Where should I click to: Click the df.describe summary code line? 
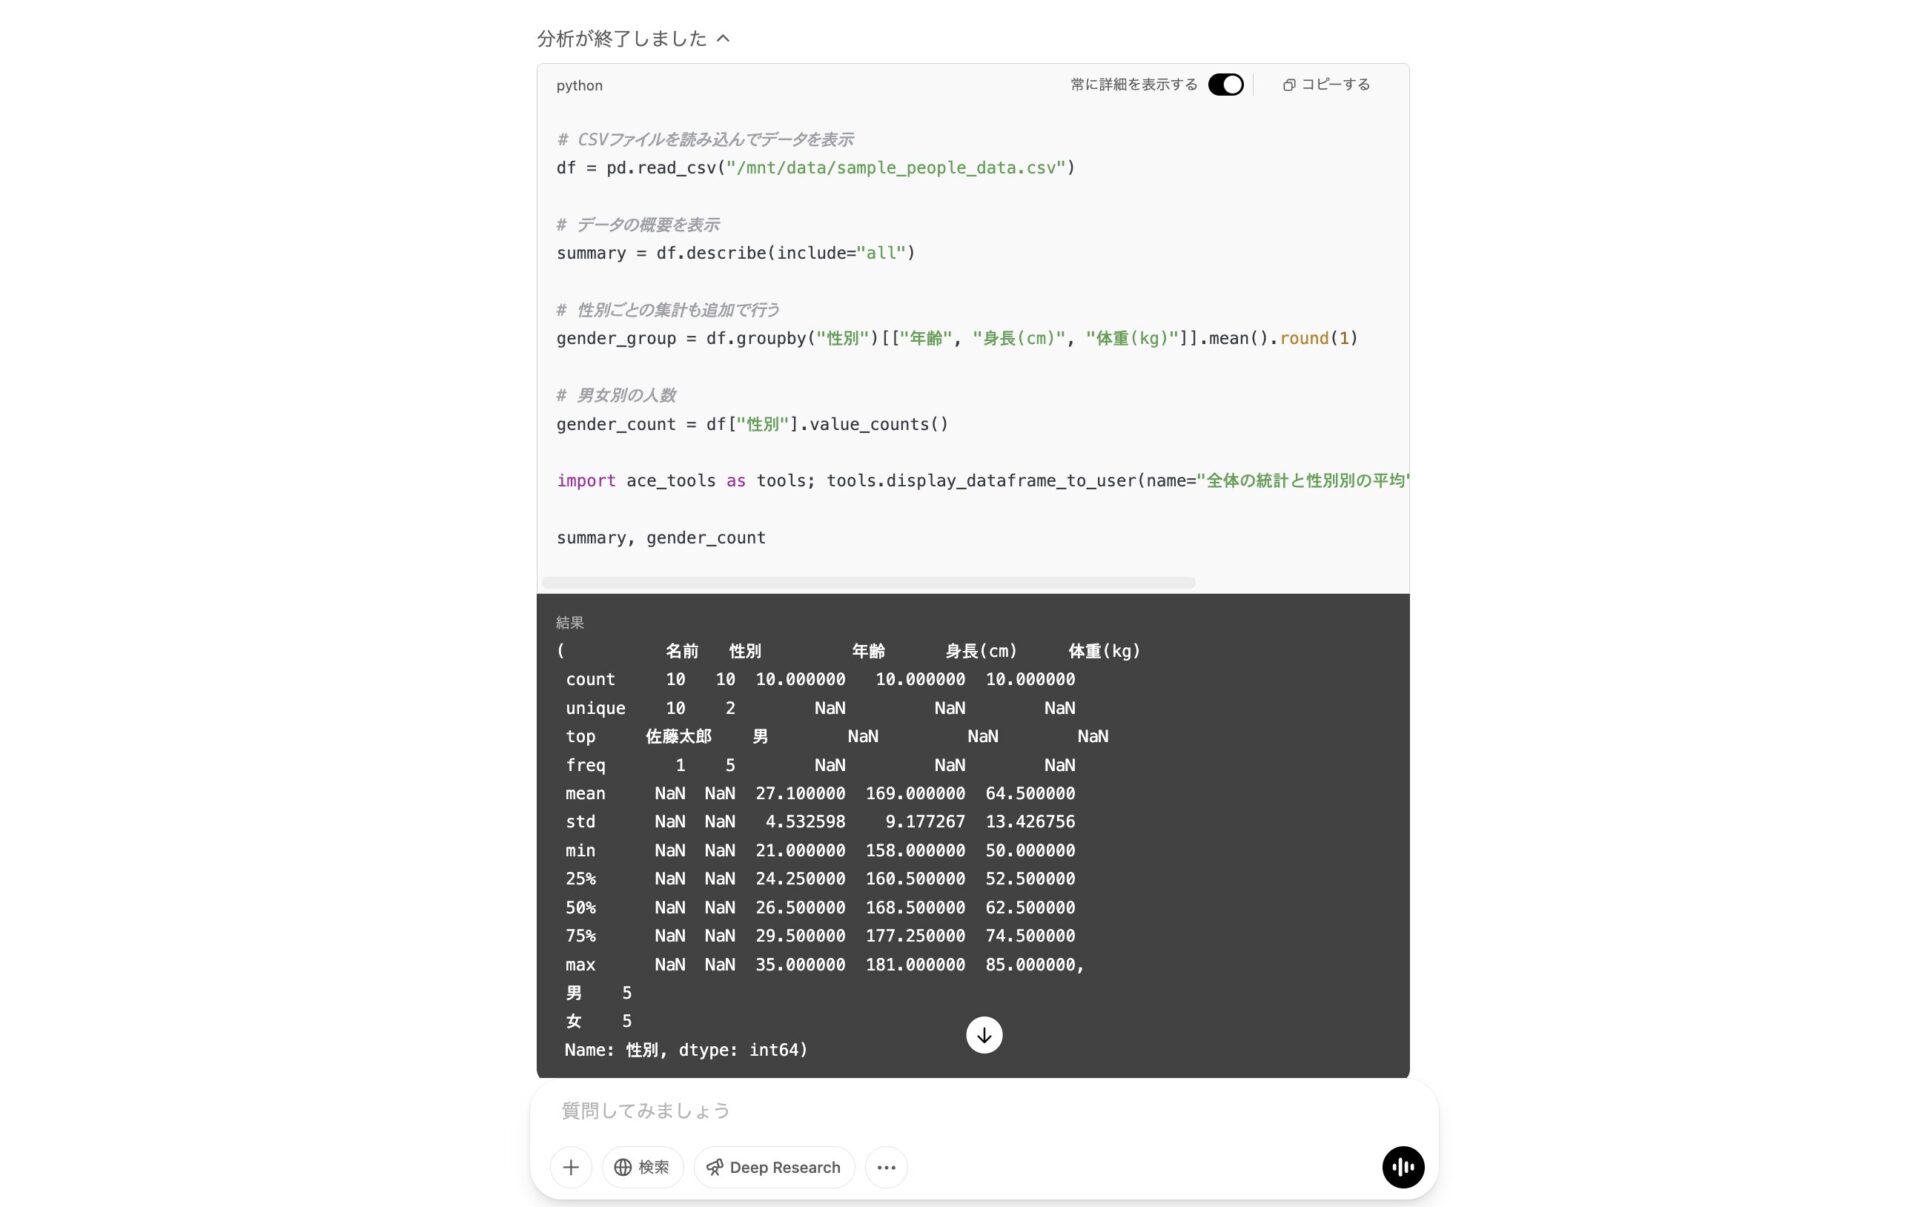click(736, 253)
